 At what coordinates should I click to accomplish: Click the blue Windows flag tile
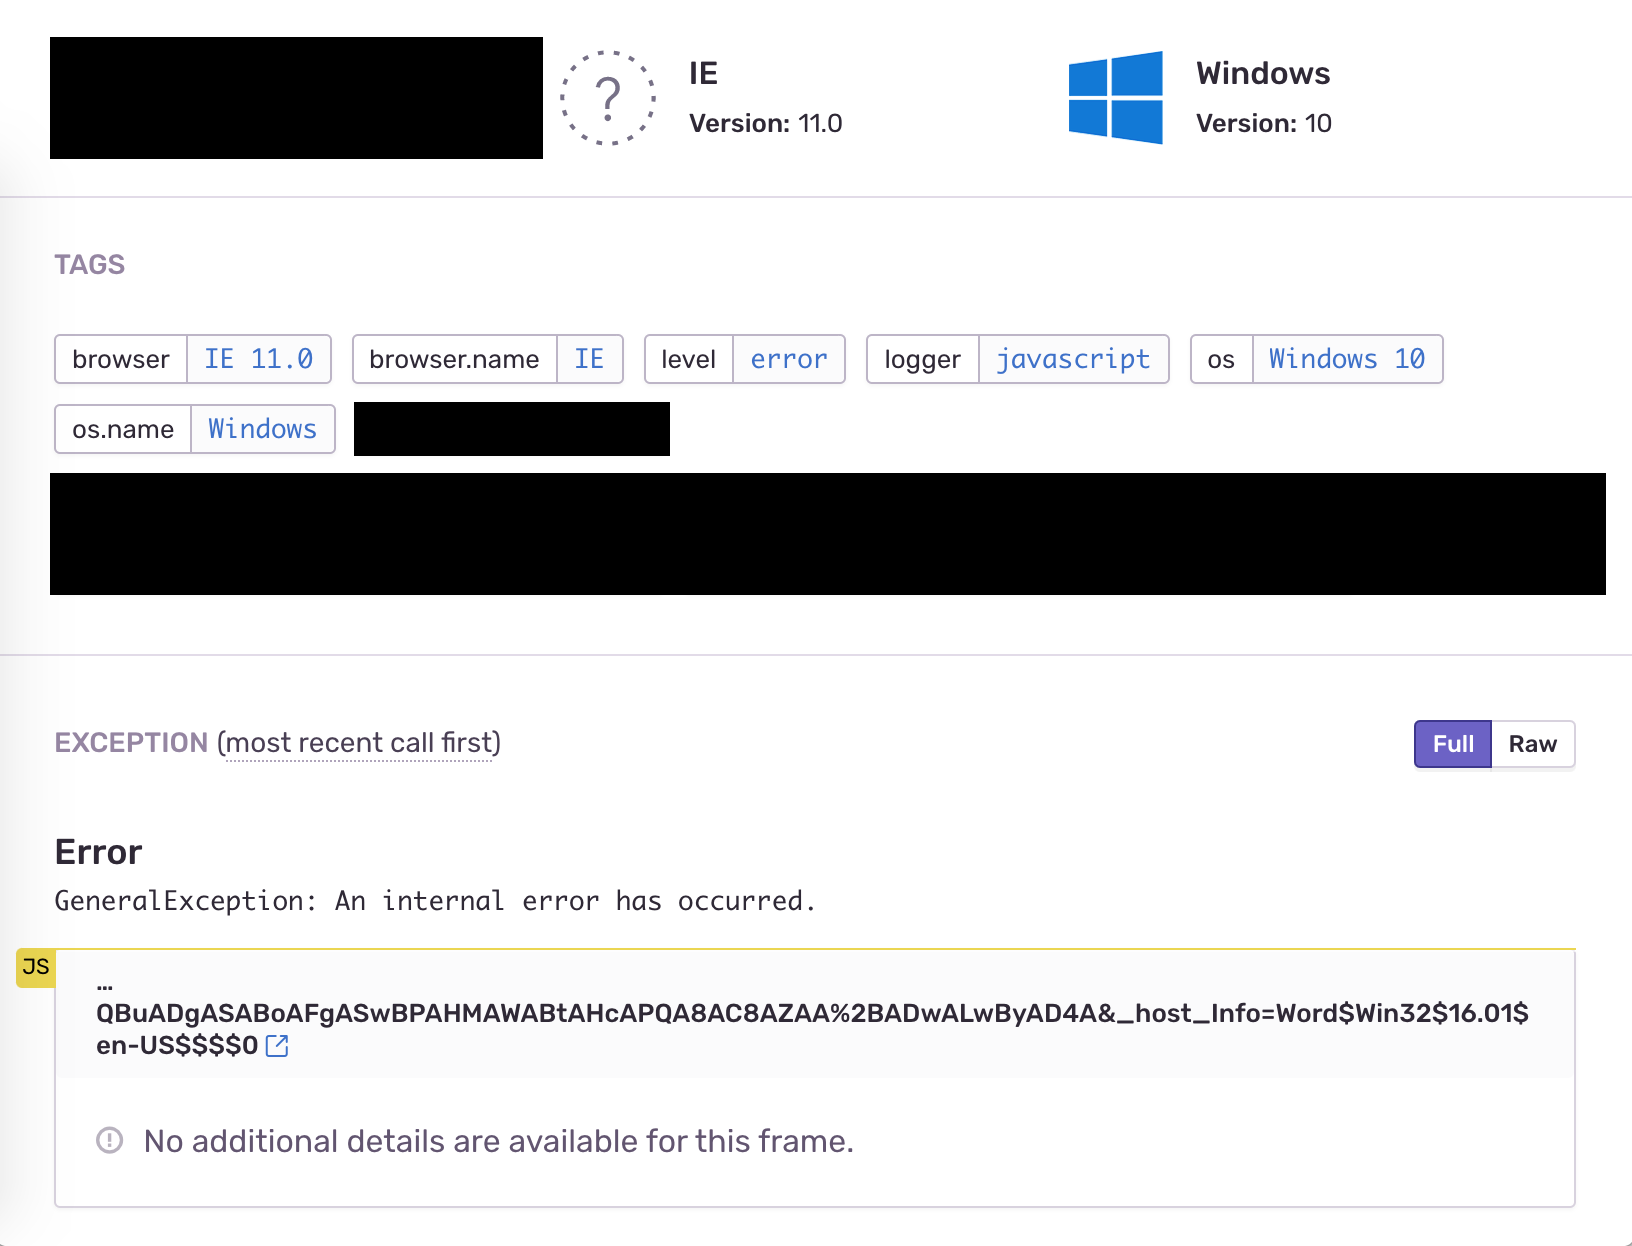(x=1116, y=97)
